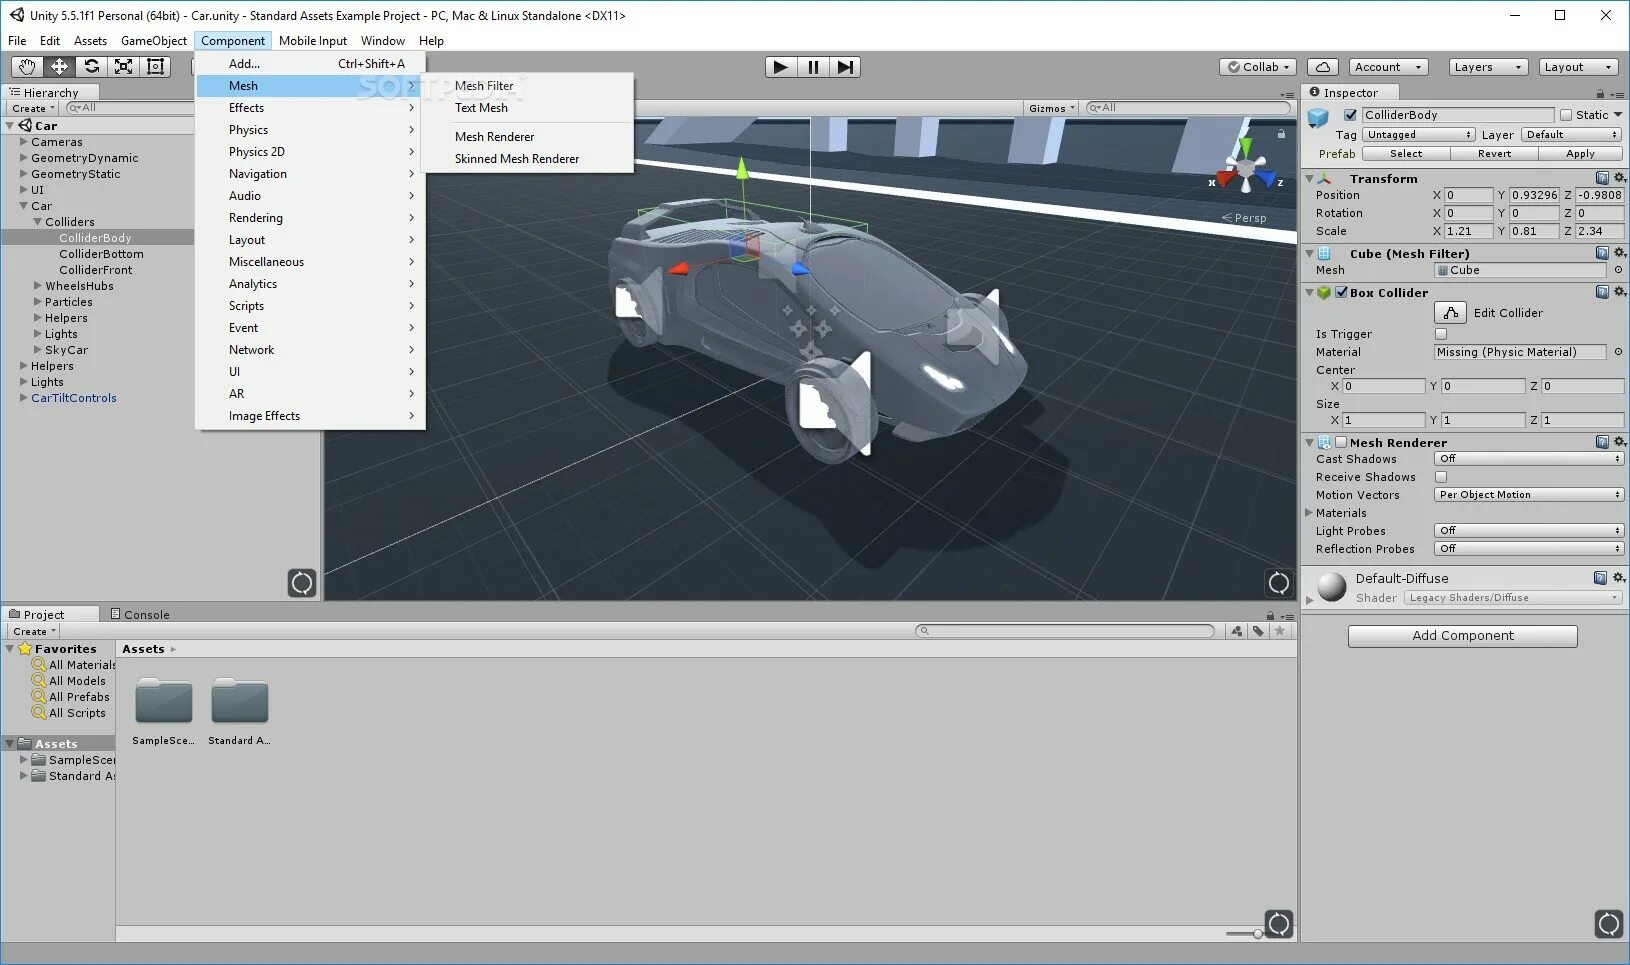Open the Reflection Probes dropdown
This screenshot has height=965, width=1630.
pos(1529,549)
